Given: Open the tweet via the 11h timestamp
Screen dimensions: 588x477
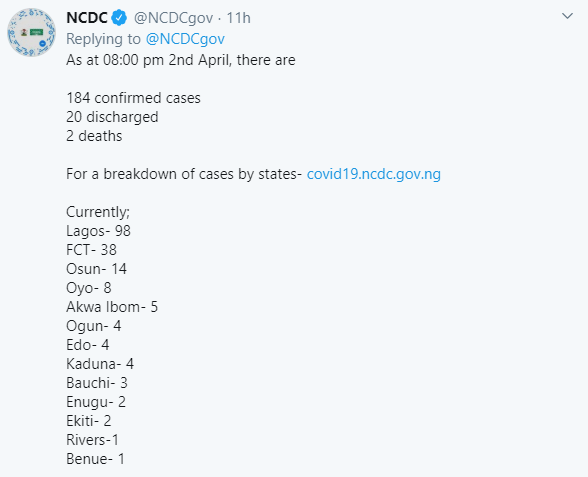Looking at the screenshot, I should [x=238, y=18].
